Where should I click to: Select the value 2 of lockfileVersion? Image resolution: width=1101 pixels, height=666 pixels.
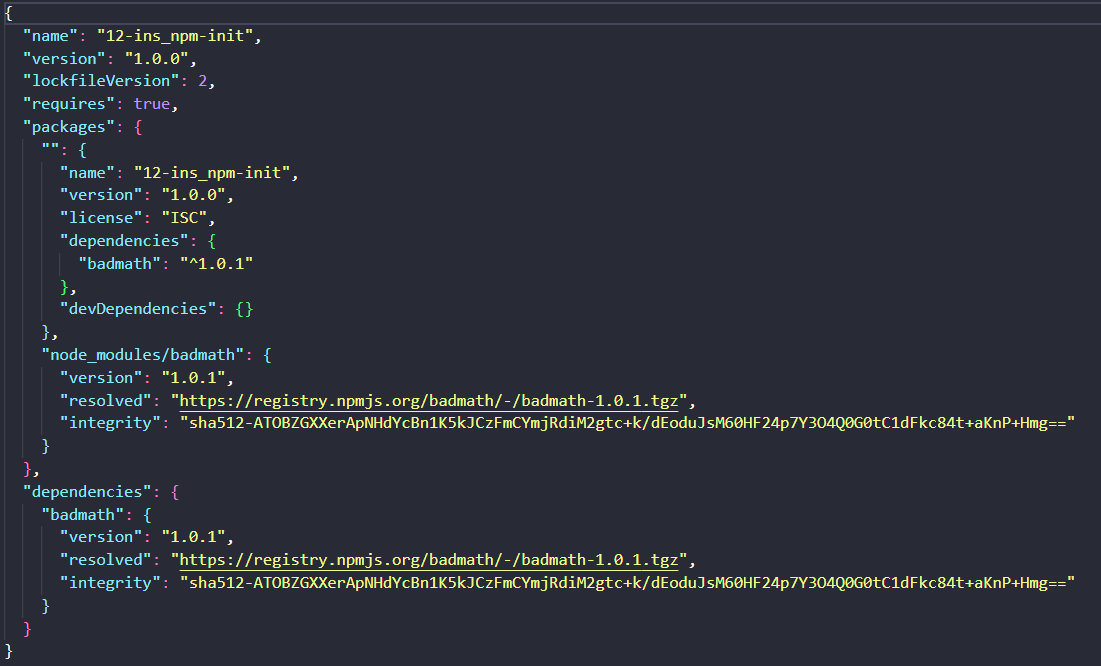point(202,81)
